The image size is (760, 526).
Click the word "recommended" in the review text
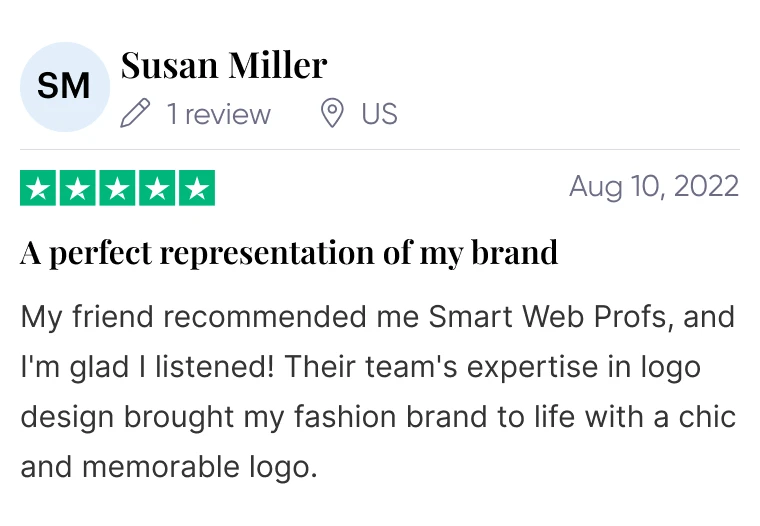pyautogui.click(x=264, y=317)
